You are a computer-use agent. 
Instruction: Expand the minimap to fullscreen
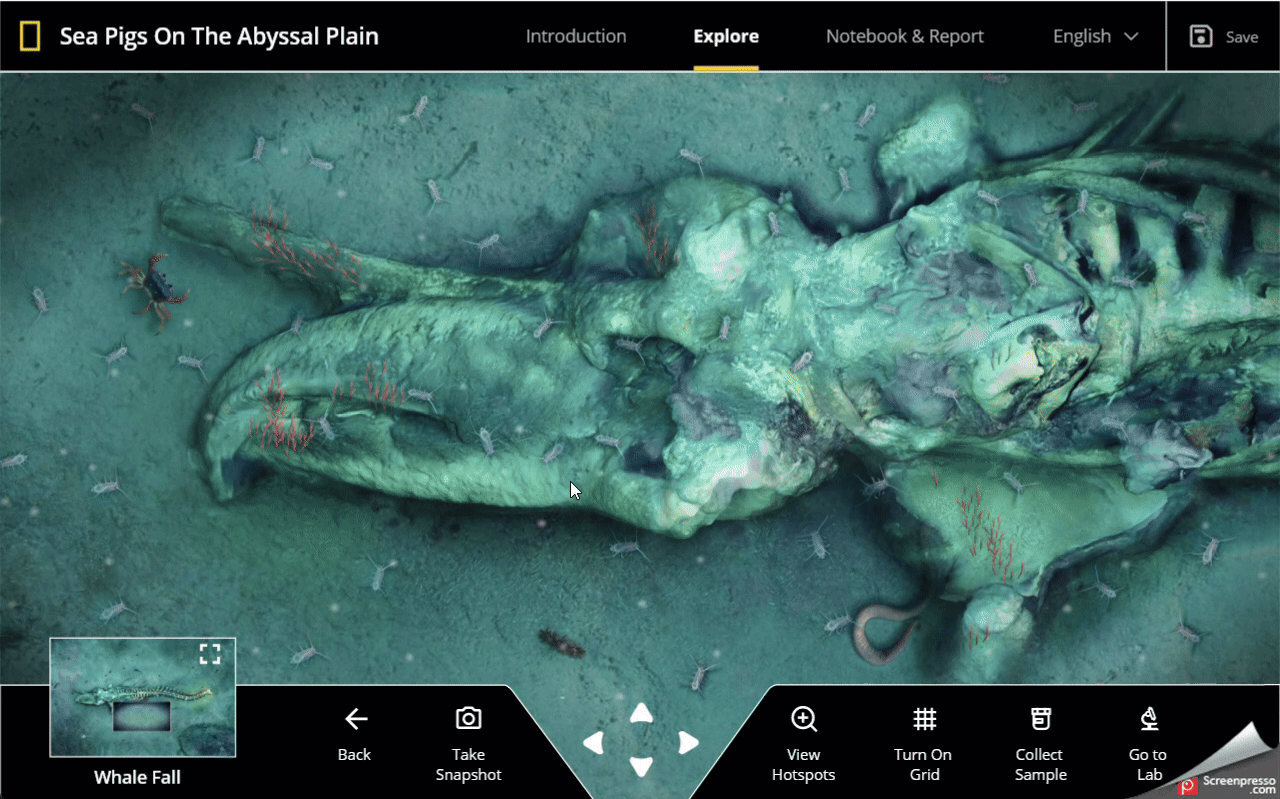click(209, 654)
